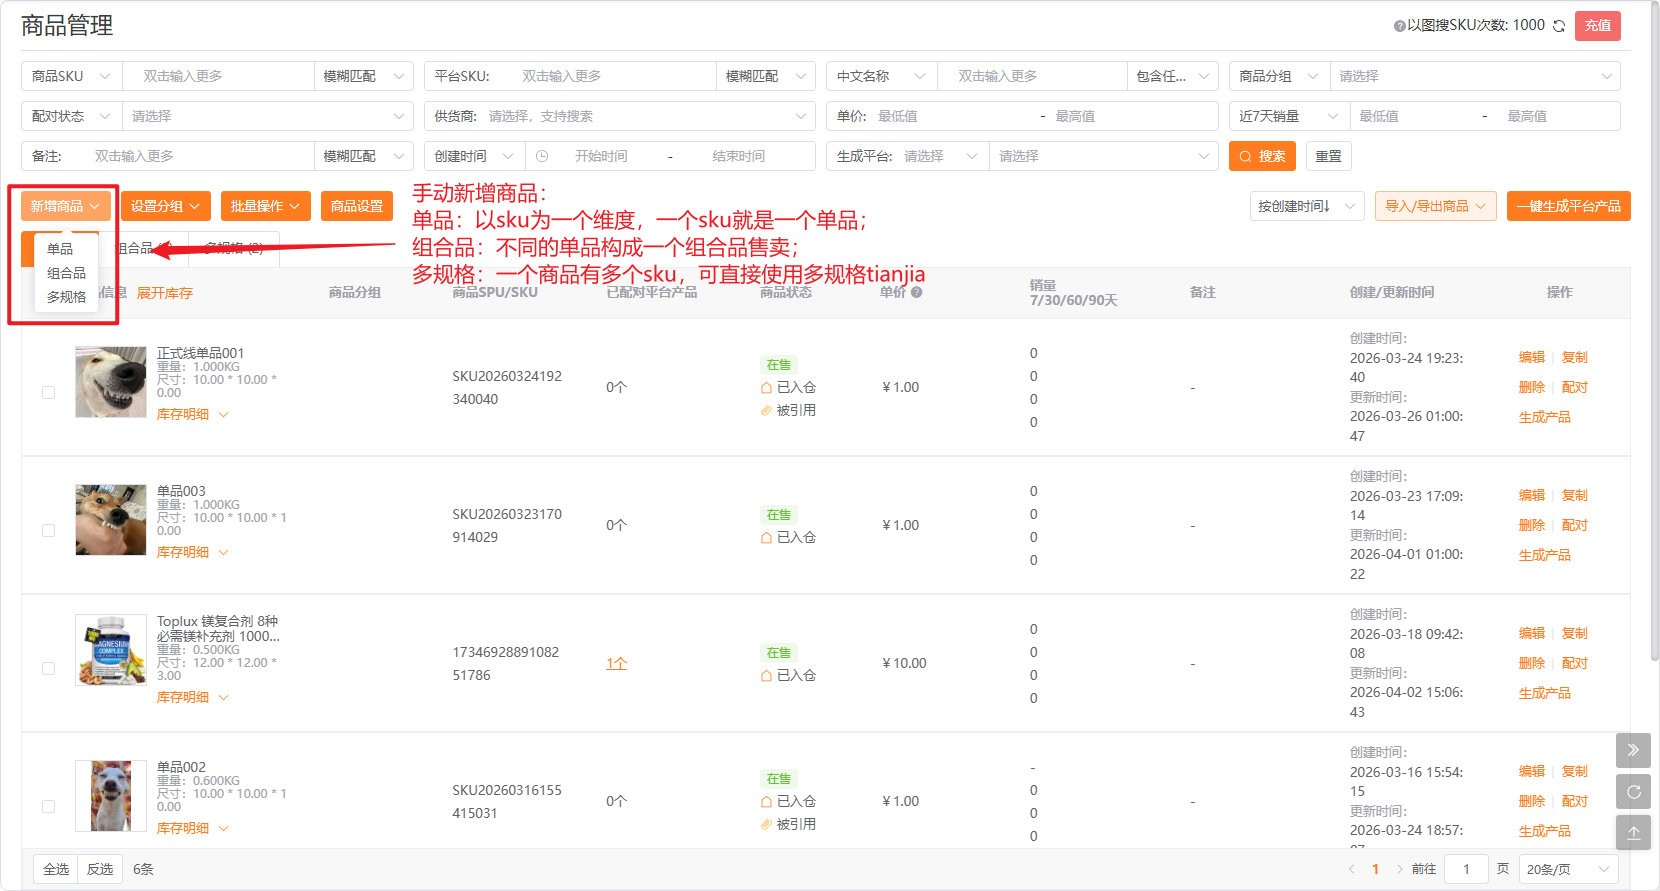Viewport: 1660px width, 891px height.
Task: Select checkbox for 单品002 row
Action: [48, 806]
